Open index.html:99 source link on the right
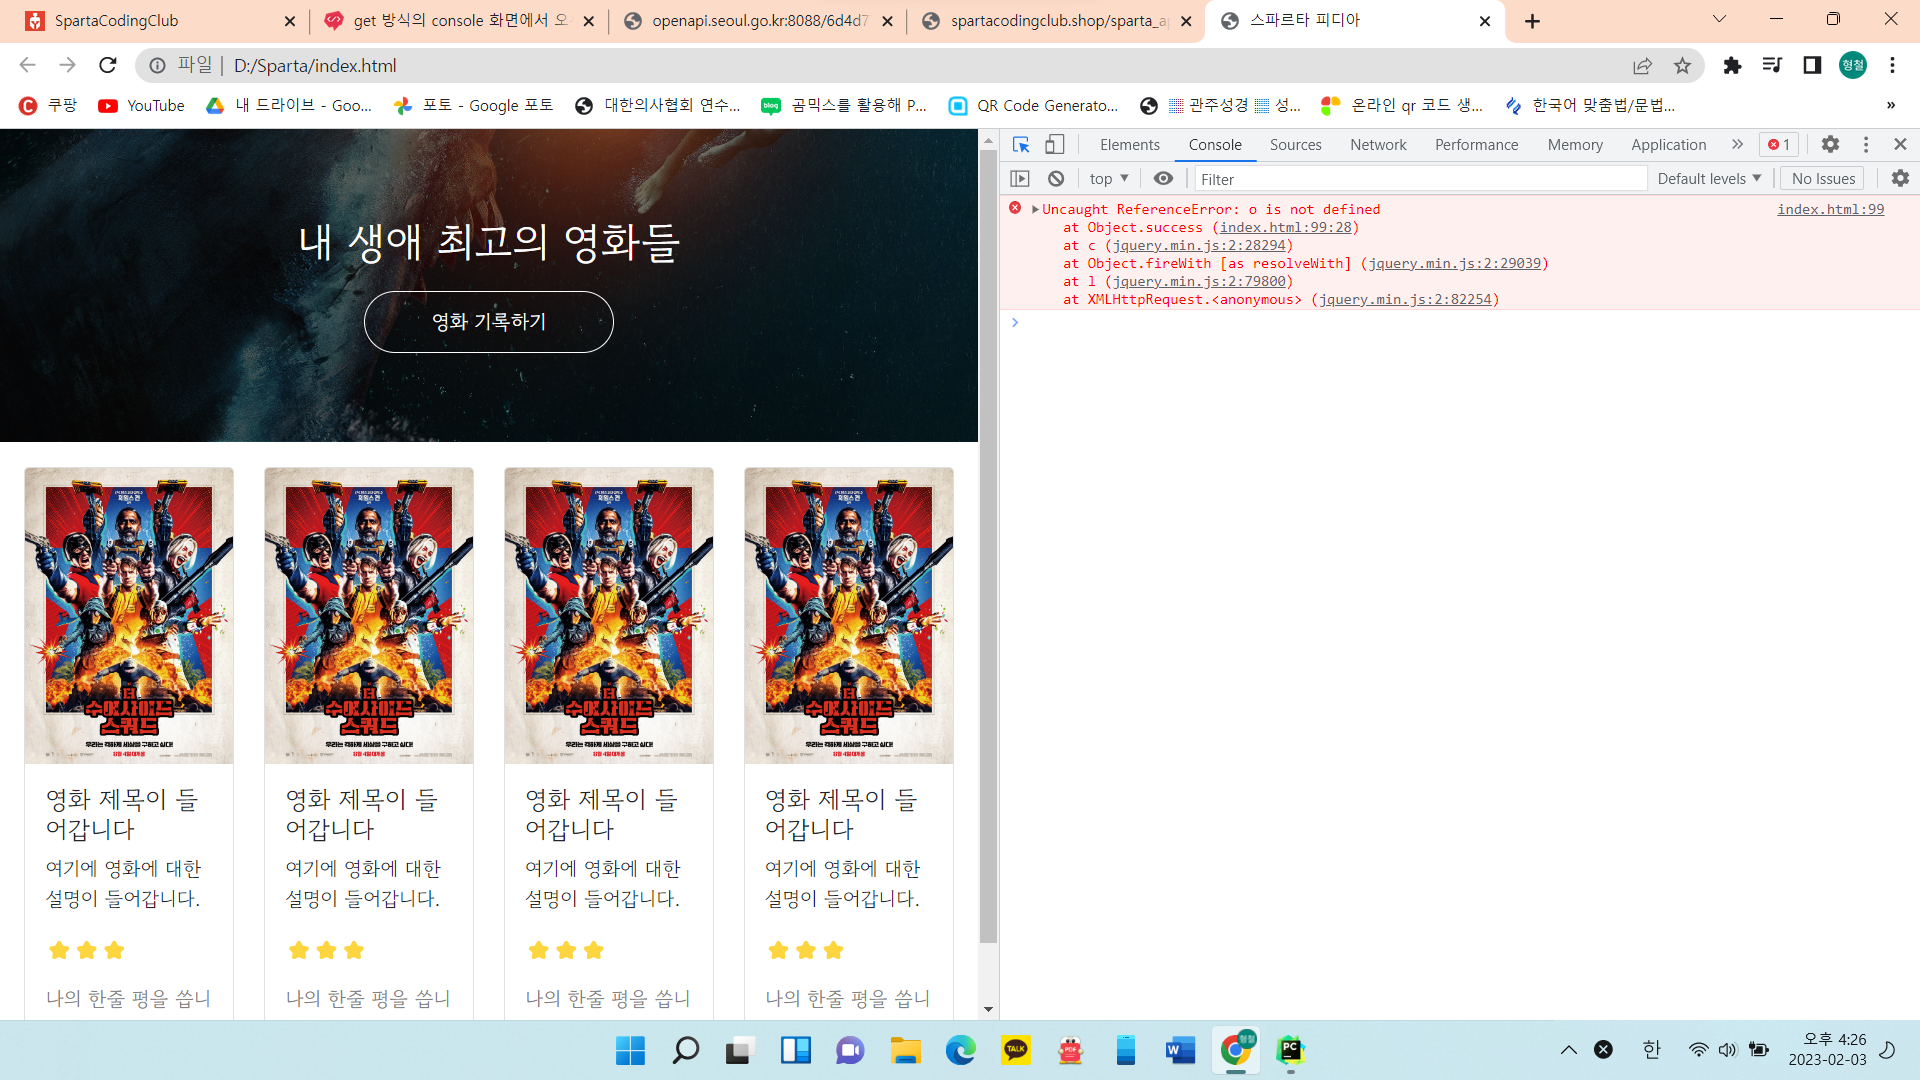 [x=1830, y=209]
